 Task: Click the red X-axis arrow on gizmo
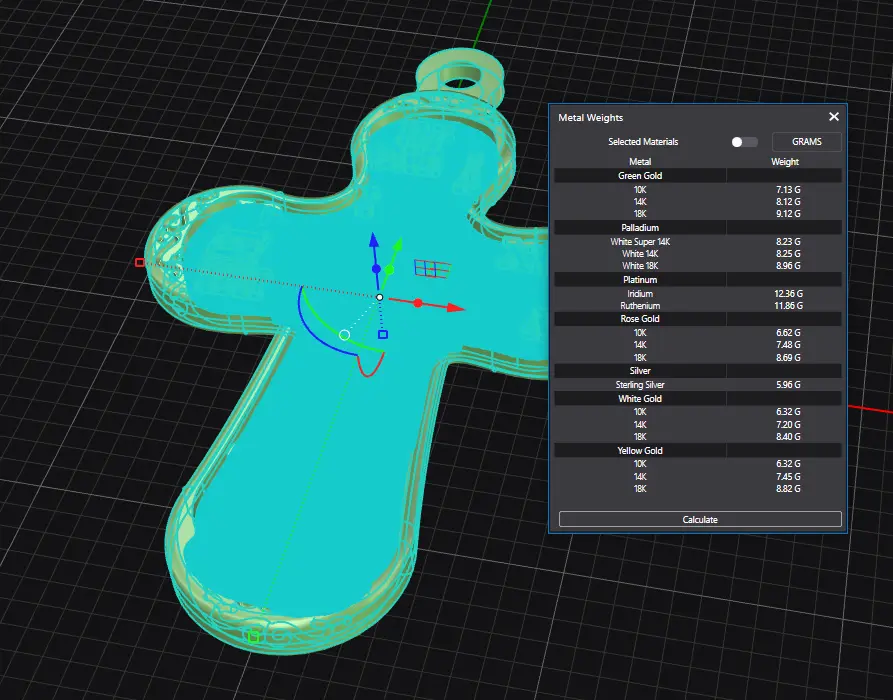(454, 307)
